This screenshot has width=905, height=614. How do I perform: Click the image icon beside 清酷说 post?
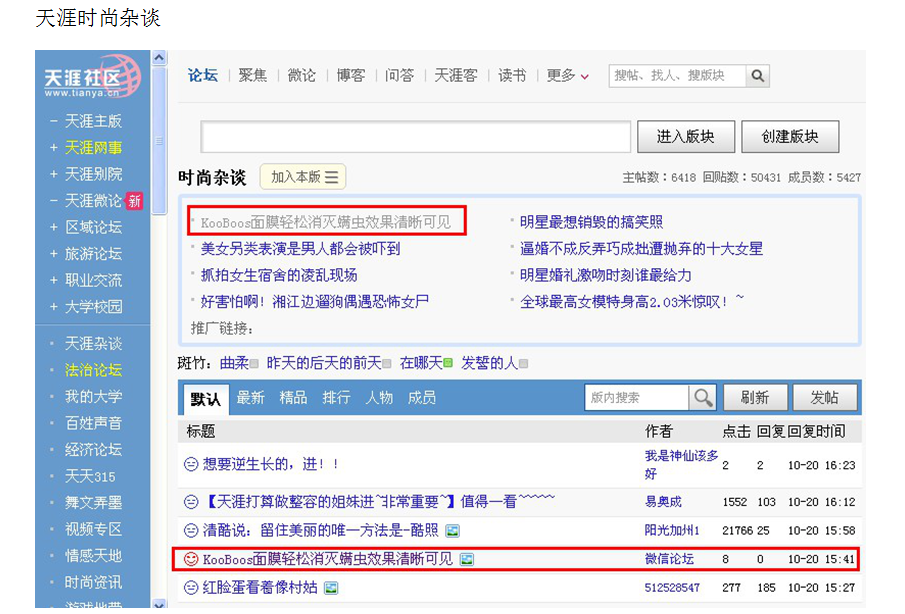453,530
